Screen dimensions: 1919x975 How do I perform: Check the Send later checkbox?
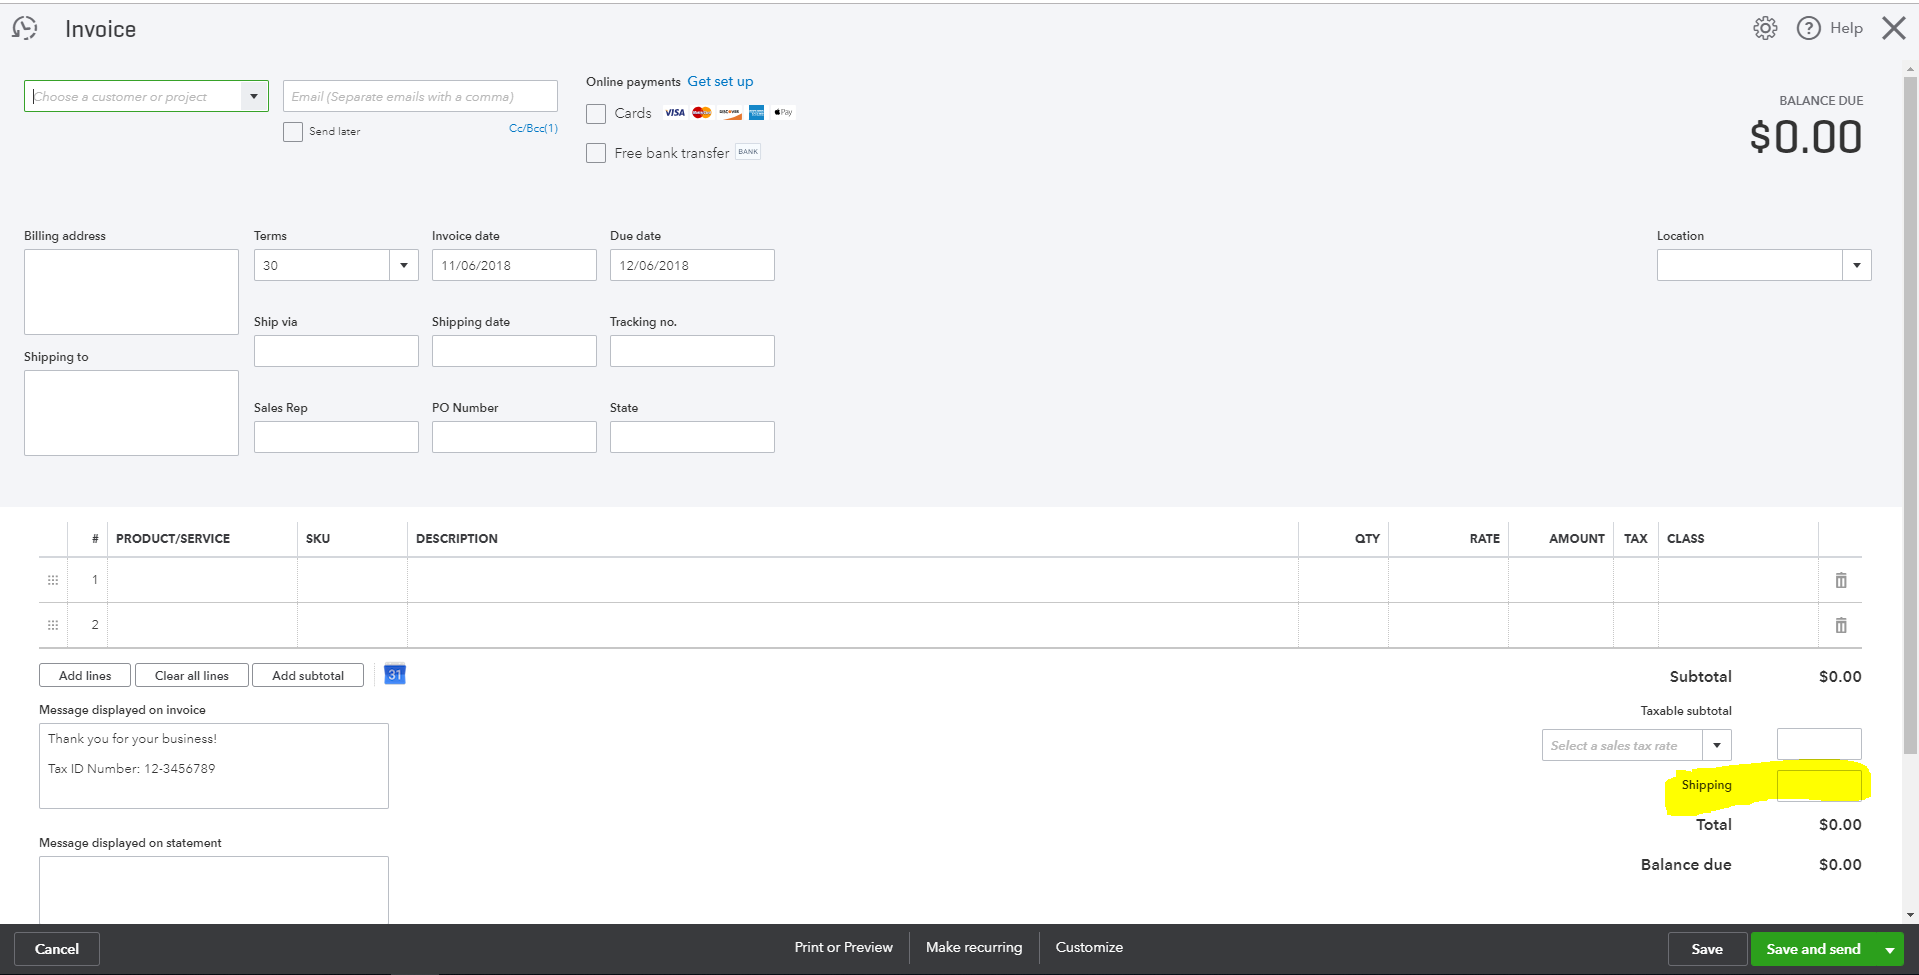point(292,131)
